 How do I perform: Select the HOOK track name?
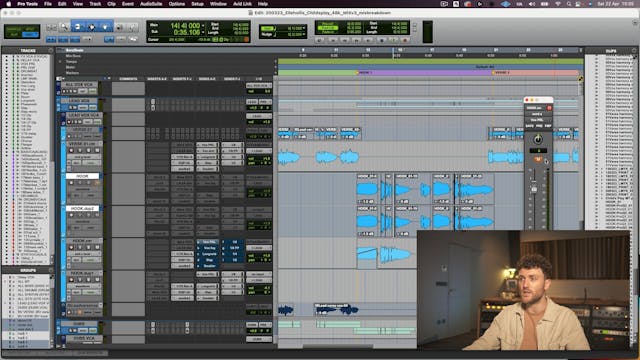point(82,176)
